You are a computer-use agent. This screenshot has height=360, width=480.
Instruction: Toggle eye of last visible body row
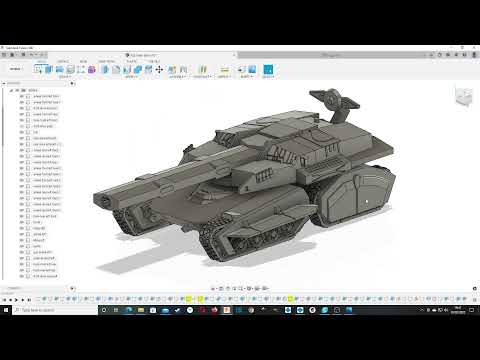click(22, 276)
